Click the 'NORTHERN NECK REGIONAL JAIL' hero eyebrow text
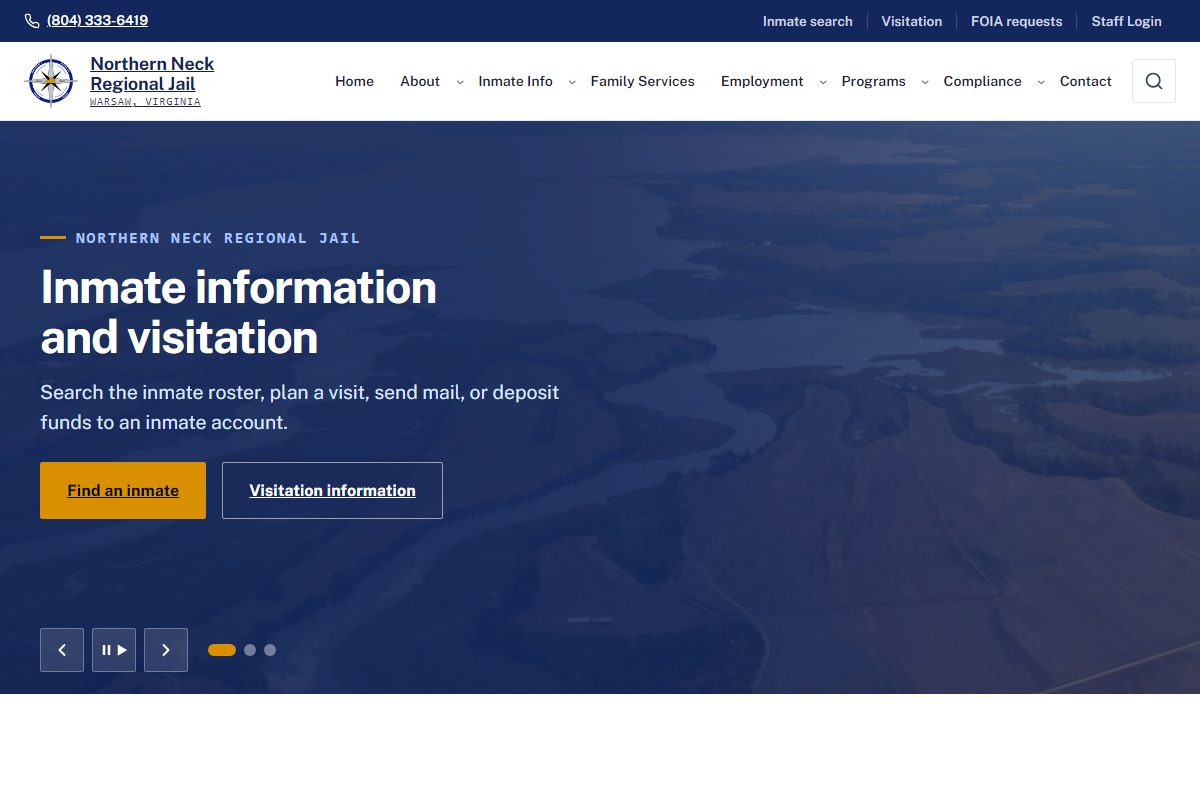The height and width of the screenshot is (800, 1200). (x=218, y=238)
